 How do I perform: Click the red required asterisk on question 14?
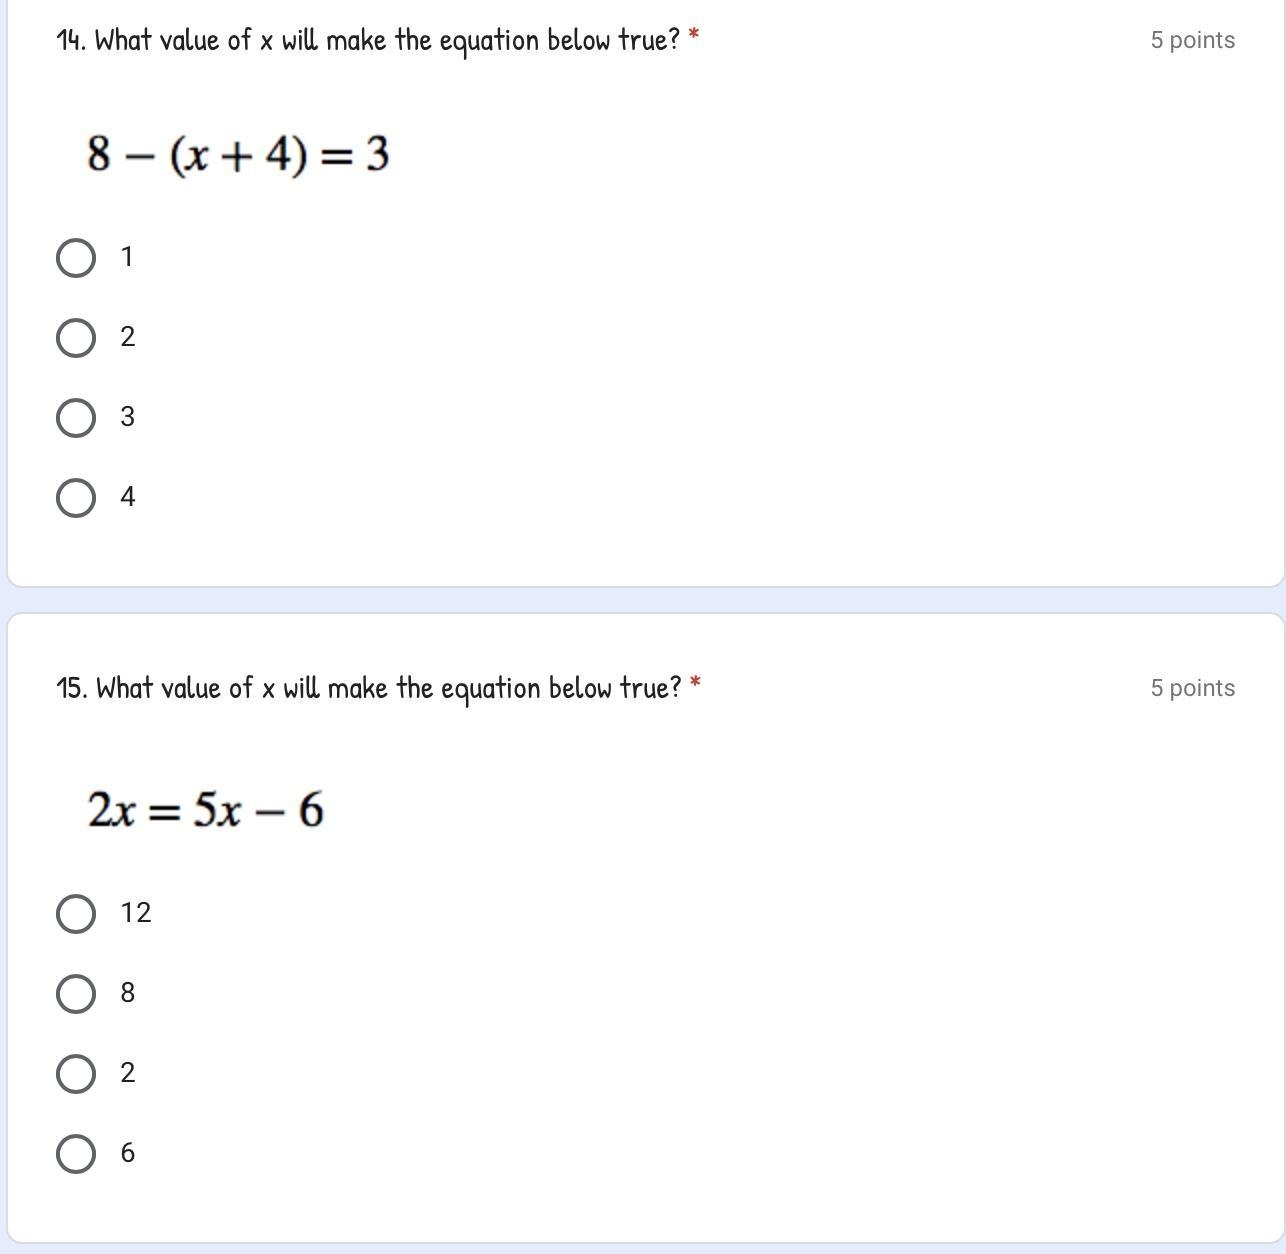click(x=694, y=37)
